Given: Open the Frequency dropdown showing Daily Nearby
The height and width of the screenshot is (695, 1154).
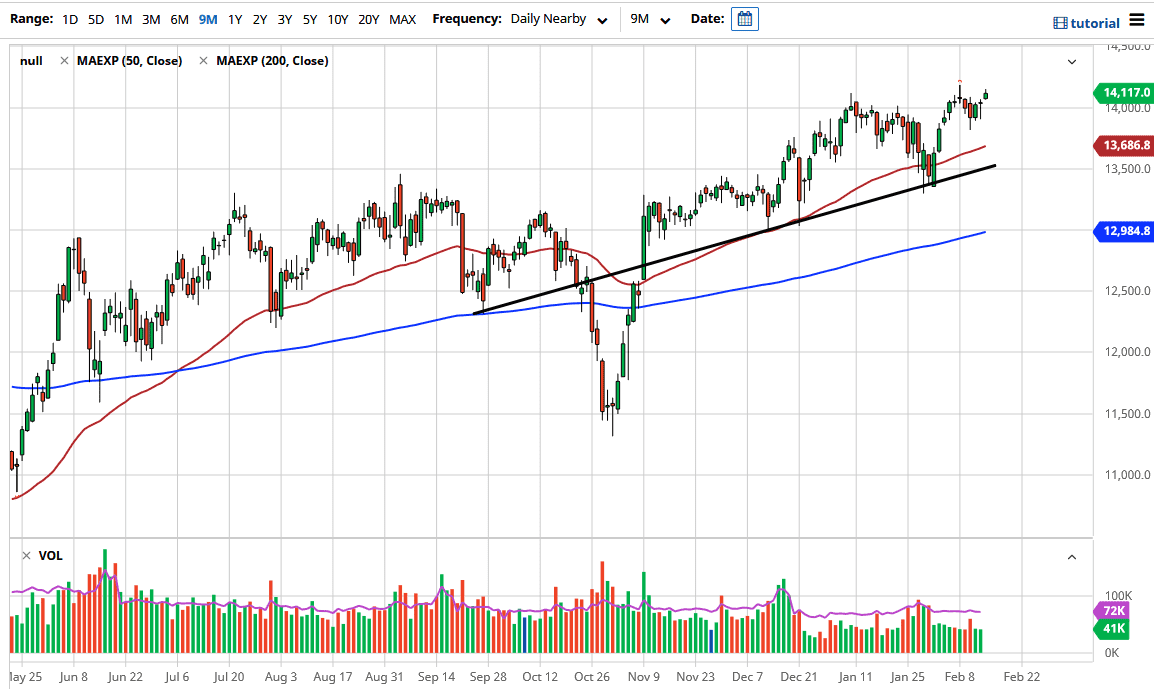Looking at the screenshot, I should (558, 18).
